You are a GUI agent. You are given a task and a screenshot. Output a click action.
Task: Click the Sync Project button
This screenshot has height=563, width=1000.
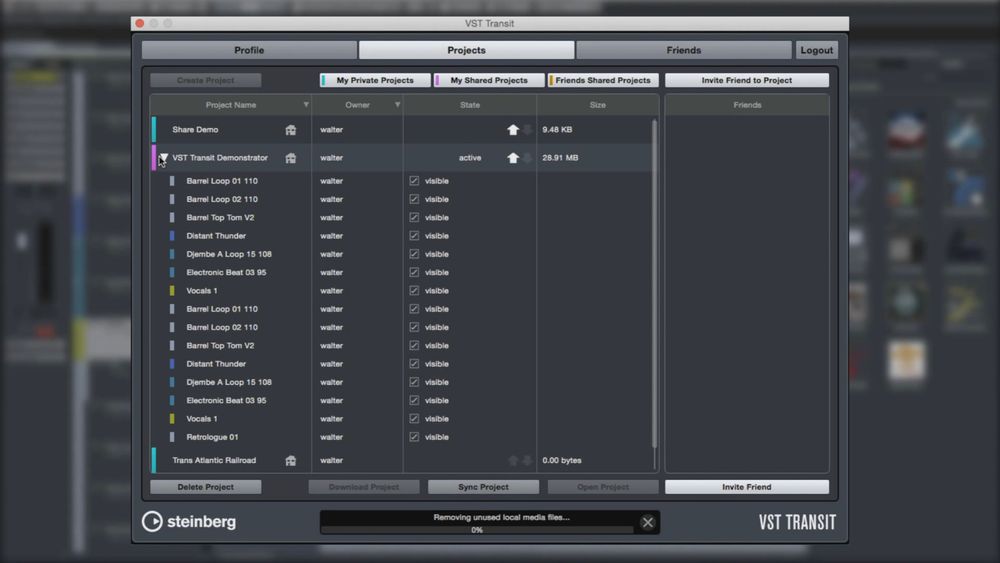[x=483, y=486]
